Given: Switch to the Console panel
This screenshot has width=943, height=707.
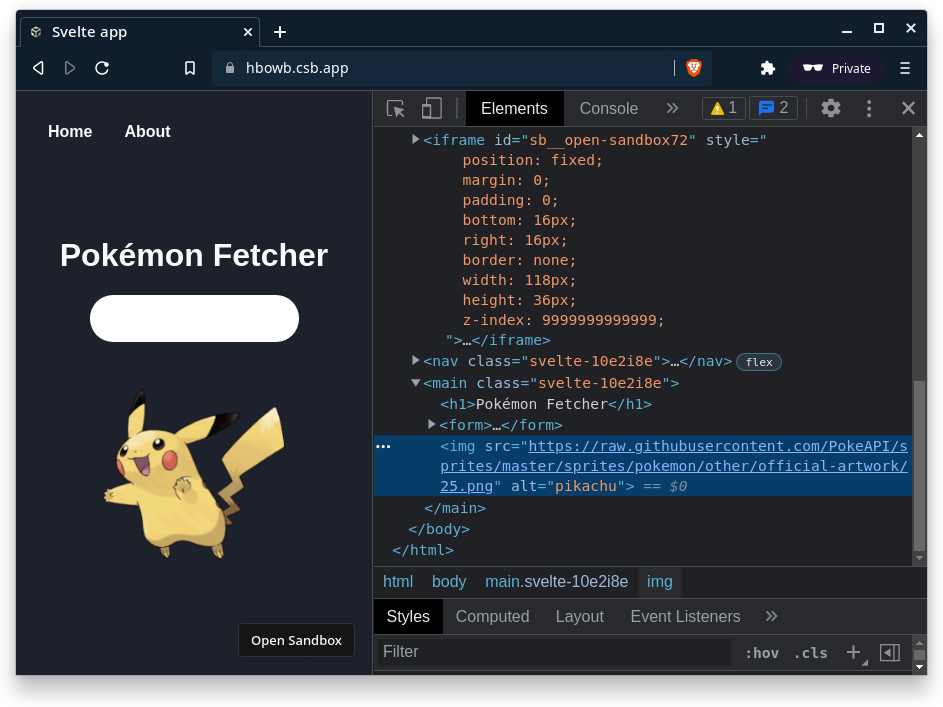Looking at the screenshot, I should [609, 108].
